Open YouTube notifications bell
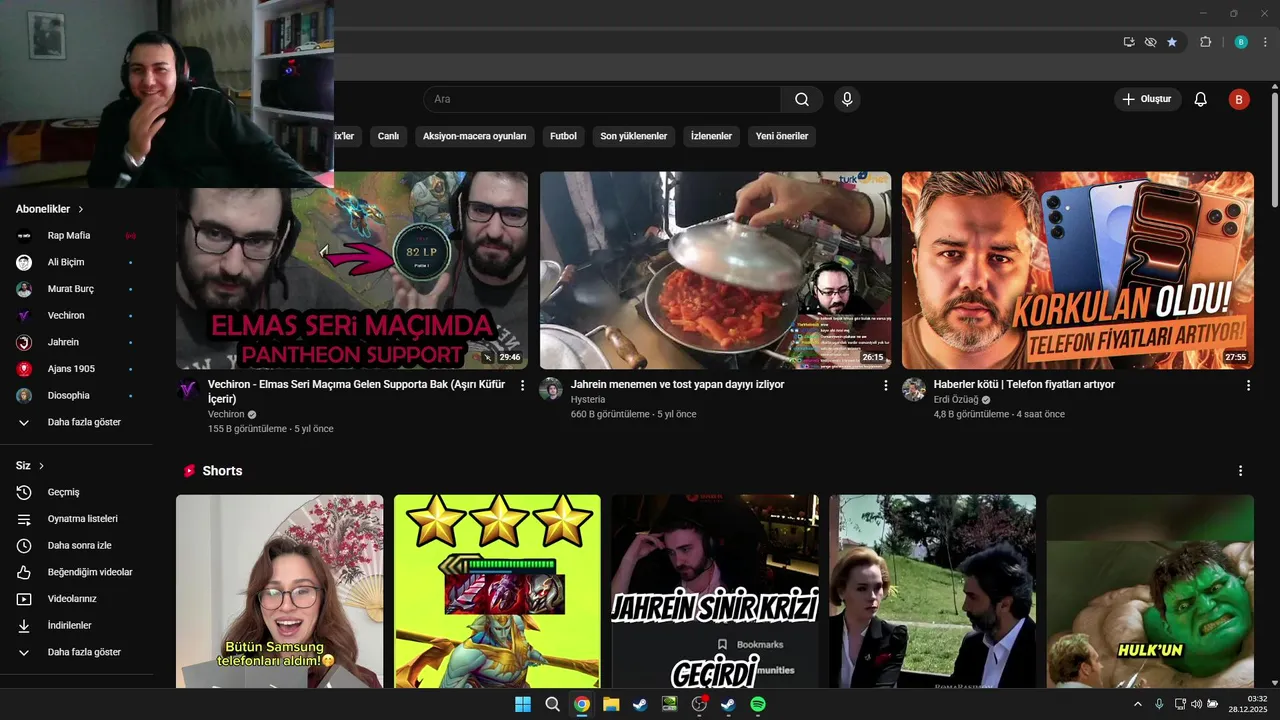 pyautogui.click(x=1201, y=99)
